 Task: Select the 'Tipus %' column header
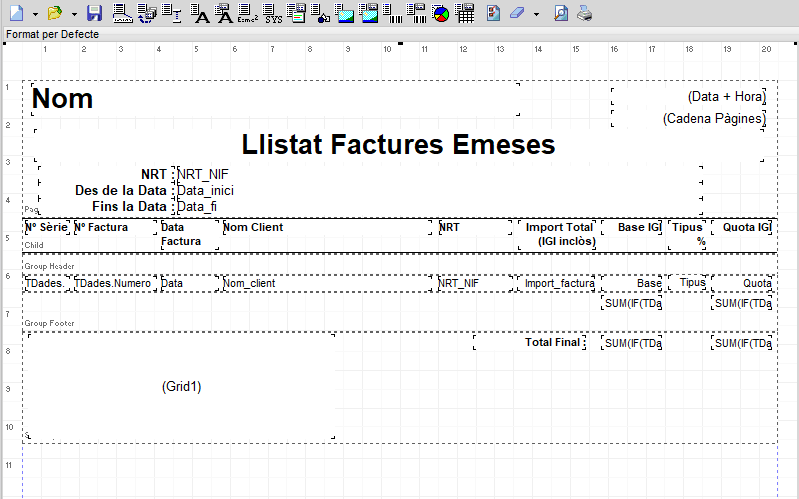(x=687, y=234)
